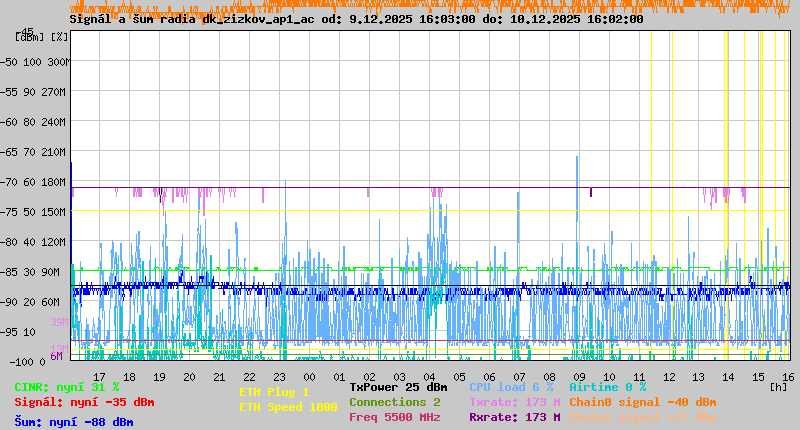800x430 pixels.
Task: Click the purple Rxrate 173 M legend label
Action: [514, 417]
